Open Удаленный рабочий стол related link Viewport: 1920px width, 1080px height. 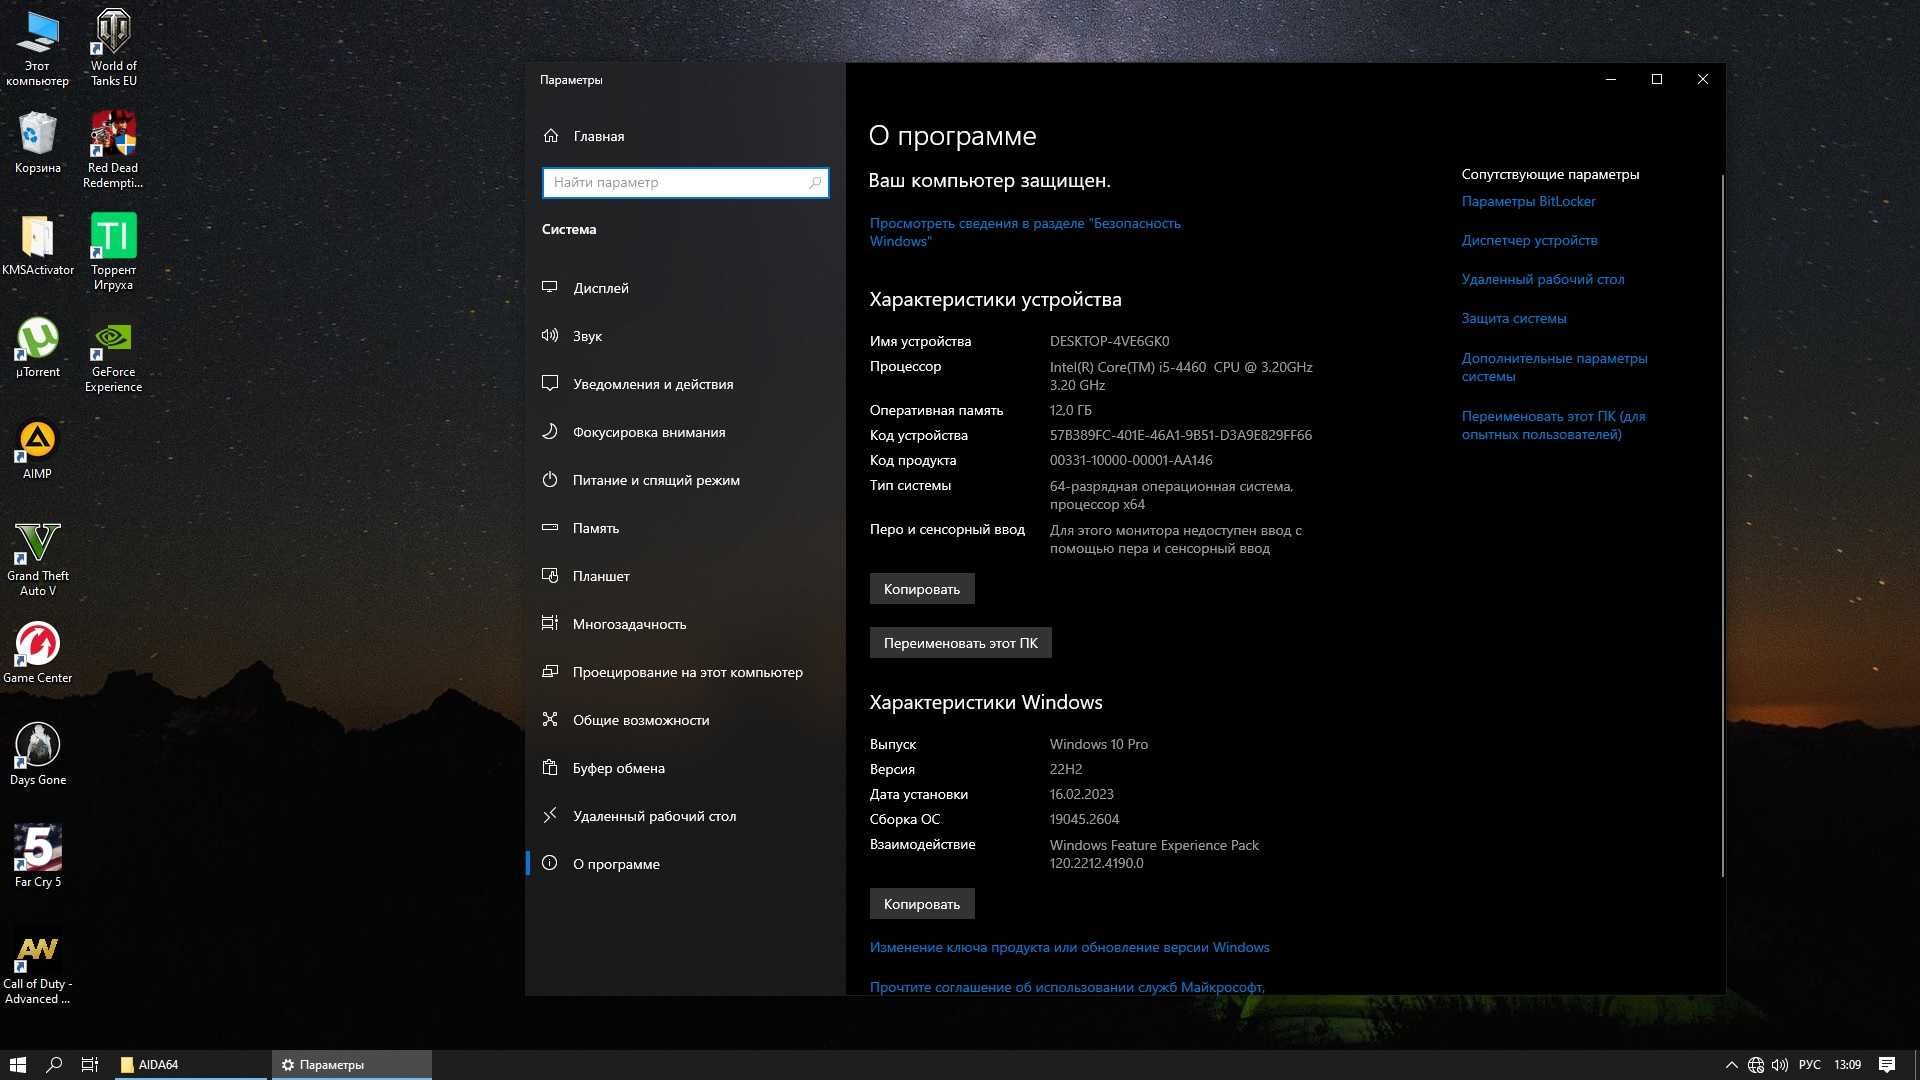pyautogui.click(x=1542, y=279)
